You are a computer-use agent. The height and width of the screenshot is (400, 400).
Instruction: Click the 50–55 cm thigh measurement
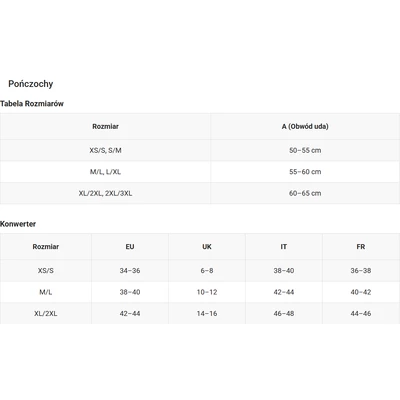[x=305, y=150]
